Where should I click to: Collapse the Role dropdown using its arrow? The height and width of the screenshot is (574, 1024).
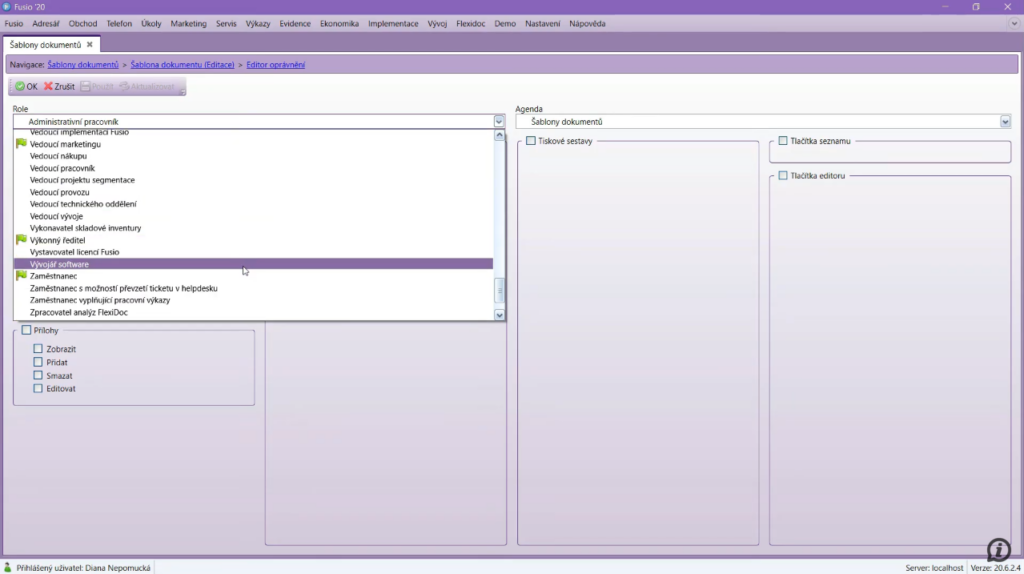tap(499, 122)
